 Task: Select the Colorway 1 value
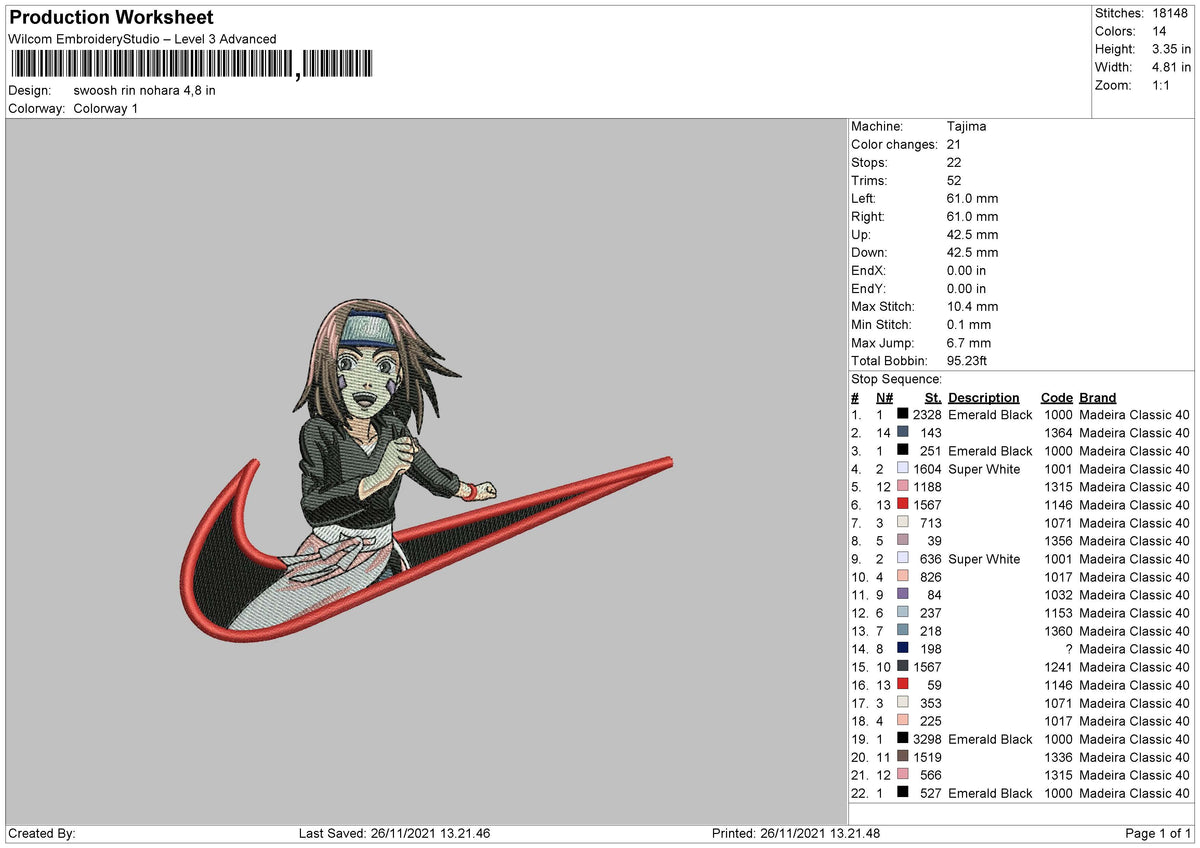(x=106, y=108)
